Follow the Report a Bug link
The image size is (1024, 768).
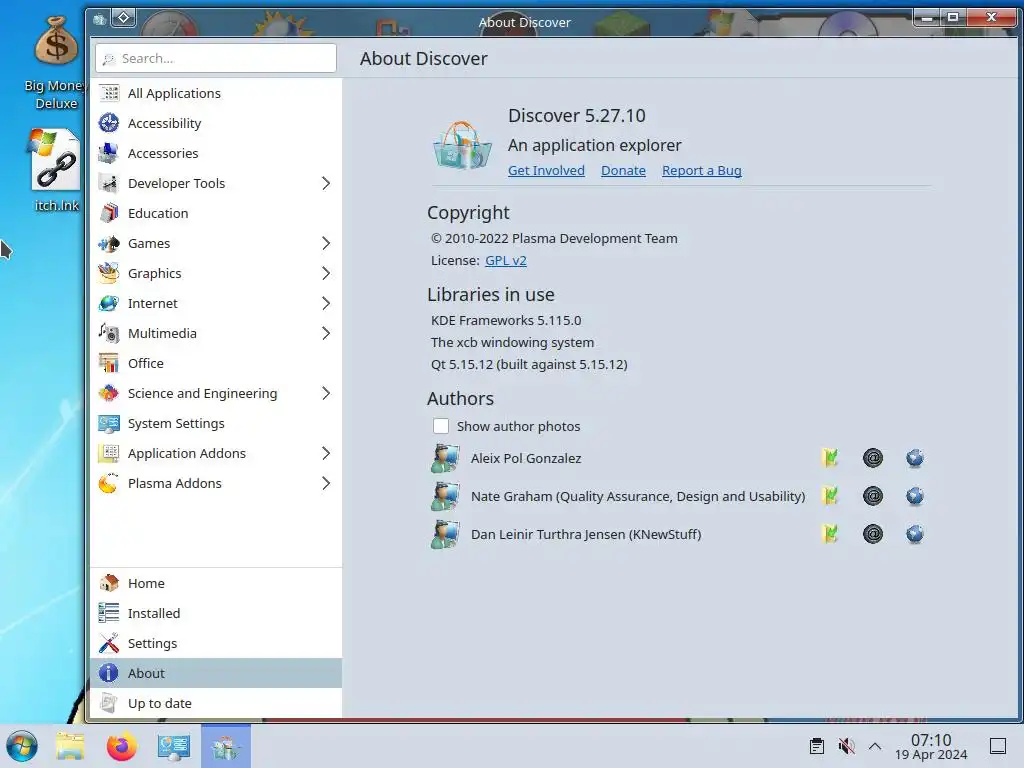pyautogui.click(x=701, y=170)
